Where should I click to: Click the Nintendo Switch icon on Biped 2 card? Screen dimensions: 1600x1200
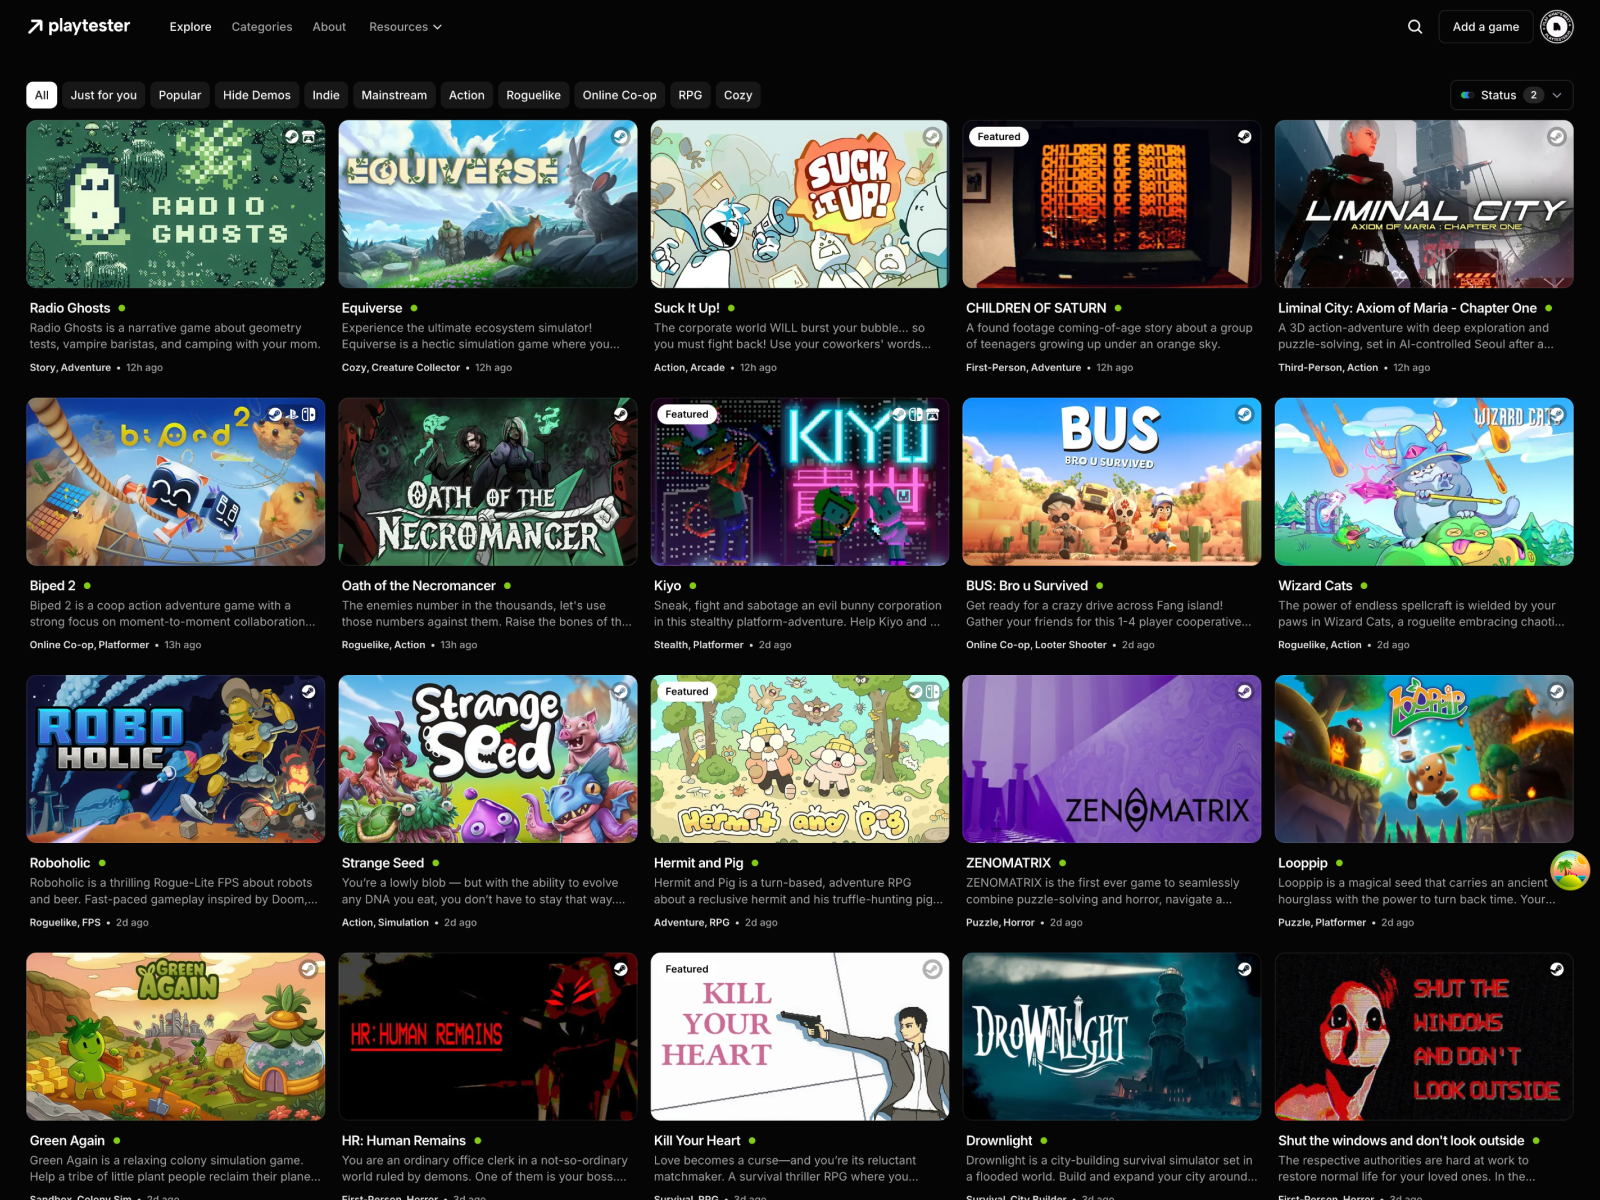click(309, 414)
